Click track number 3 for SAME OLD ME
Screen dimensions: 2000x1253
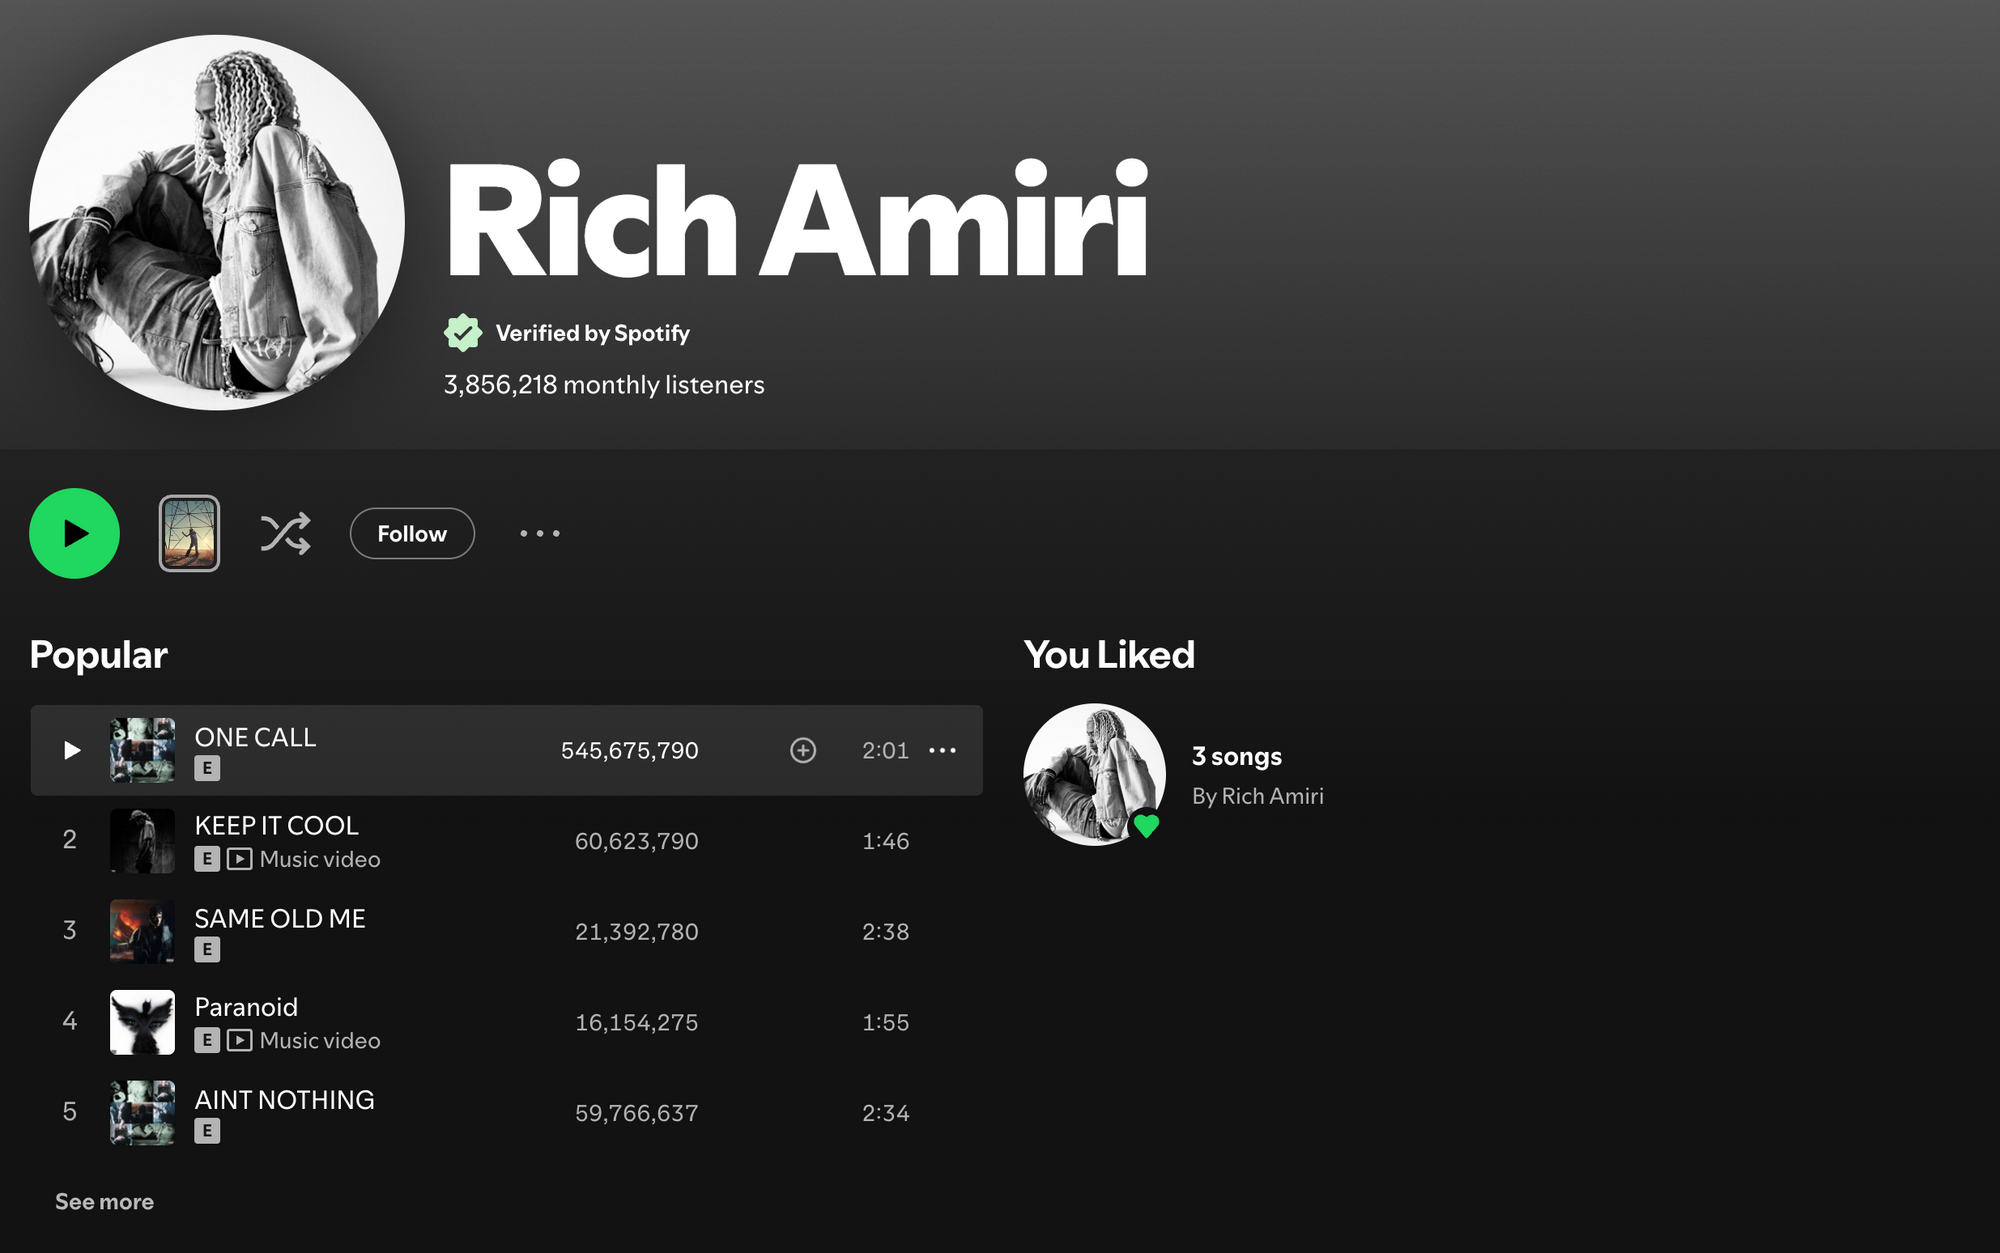(70, 930)
